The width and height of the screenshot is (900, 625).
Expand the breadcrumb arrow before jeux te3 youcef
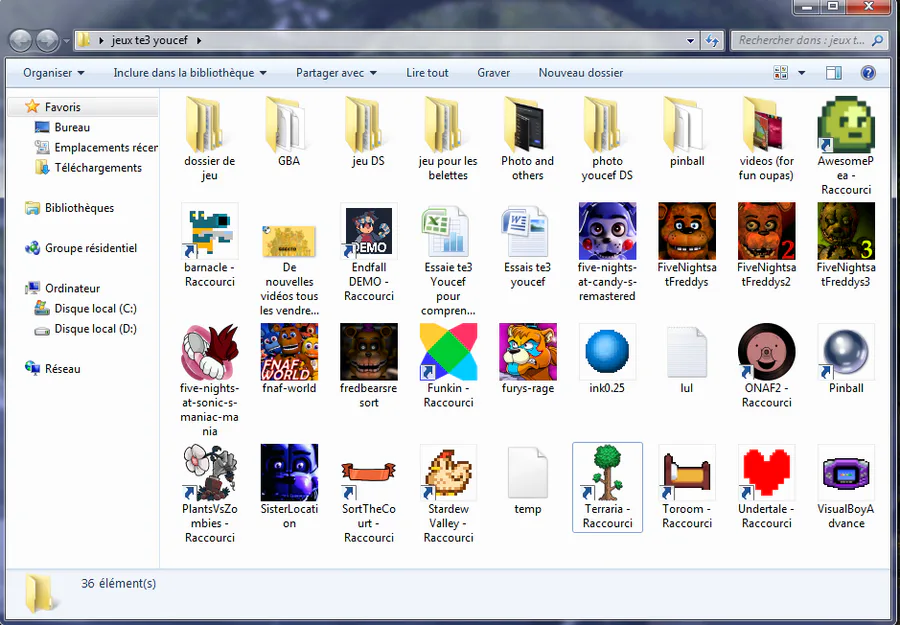101,41
